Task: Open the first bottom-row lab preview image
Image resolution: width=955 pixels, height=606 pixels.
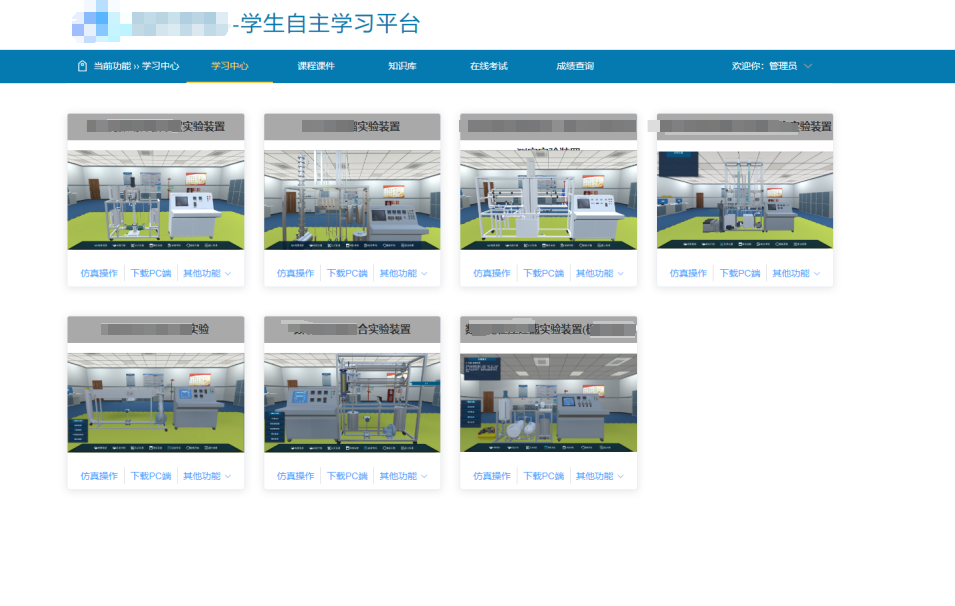Action: click(x=156, y=402)
